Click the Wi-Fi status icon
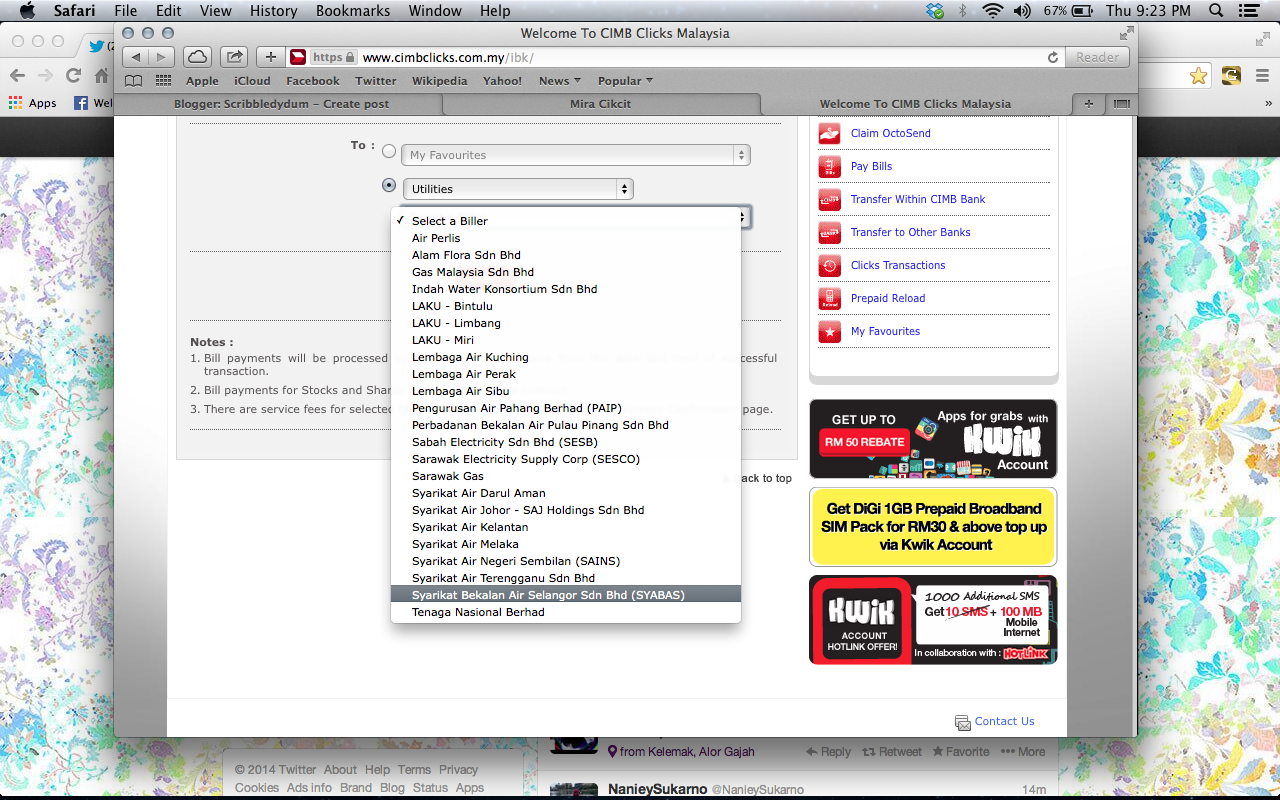 coord(992,11)
